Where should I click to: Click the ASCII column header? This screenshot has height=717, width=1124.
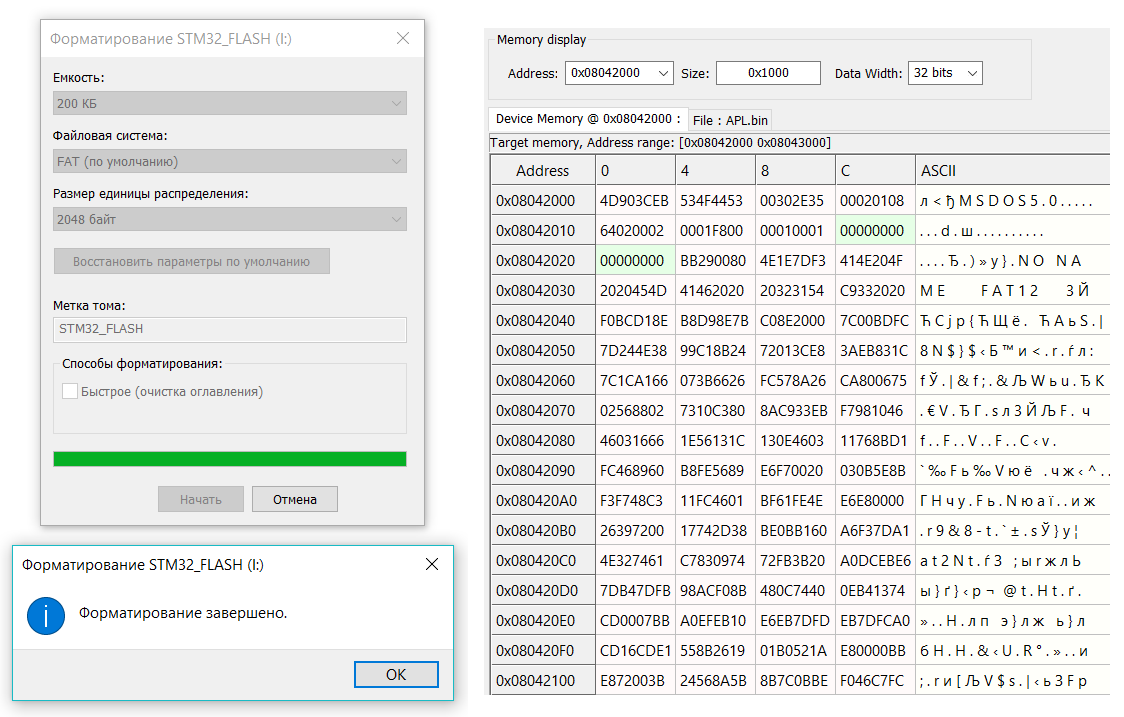(x=1012, y=171)
